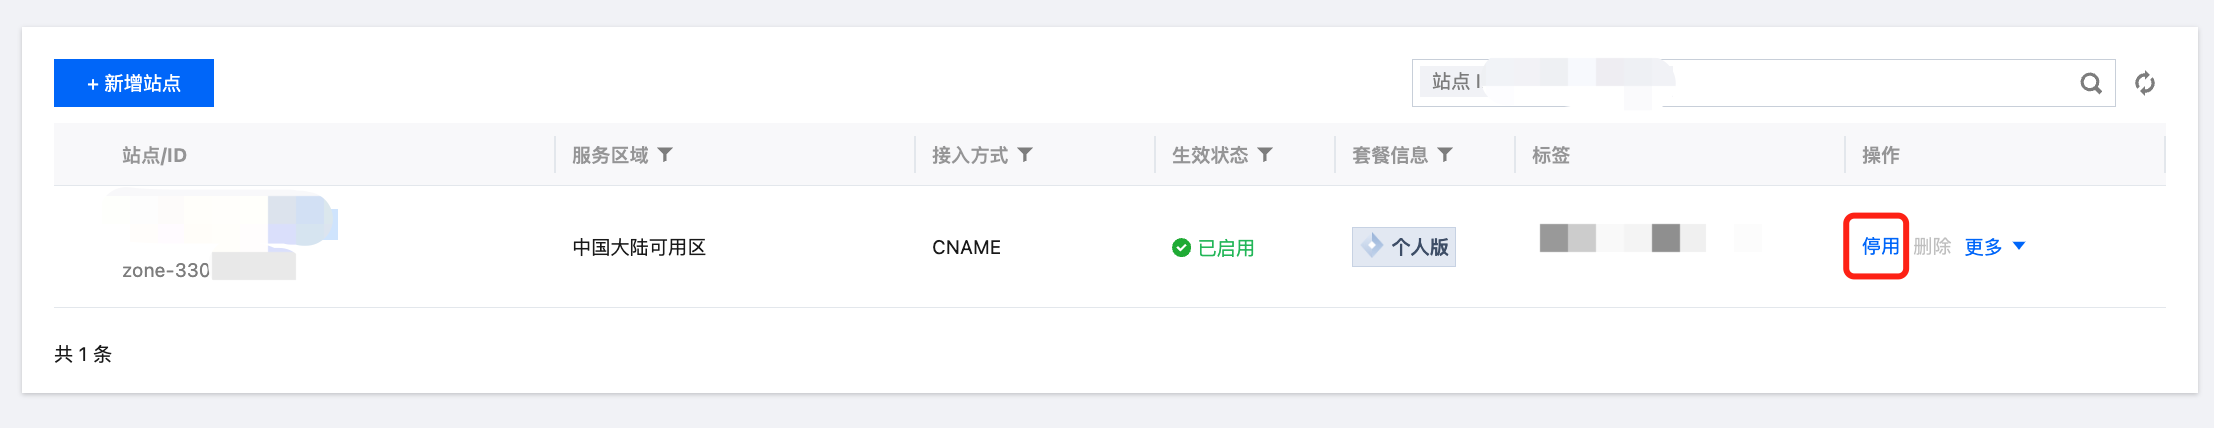
Task: Click the greyed-out 删除 action
Action: click(1932, 246)
